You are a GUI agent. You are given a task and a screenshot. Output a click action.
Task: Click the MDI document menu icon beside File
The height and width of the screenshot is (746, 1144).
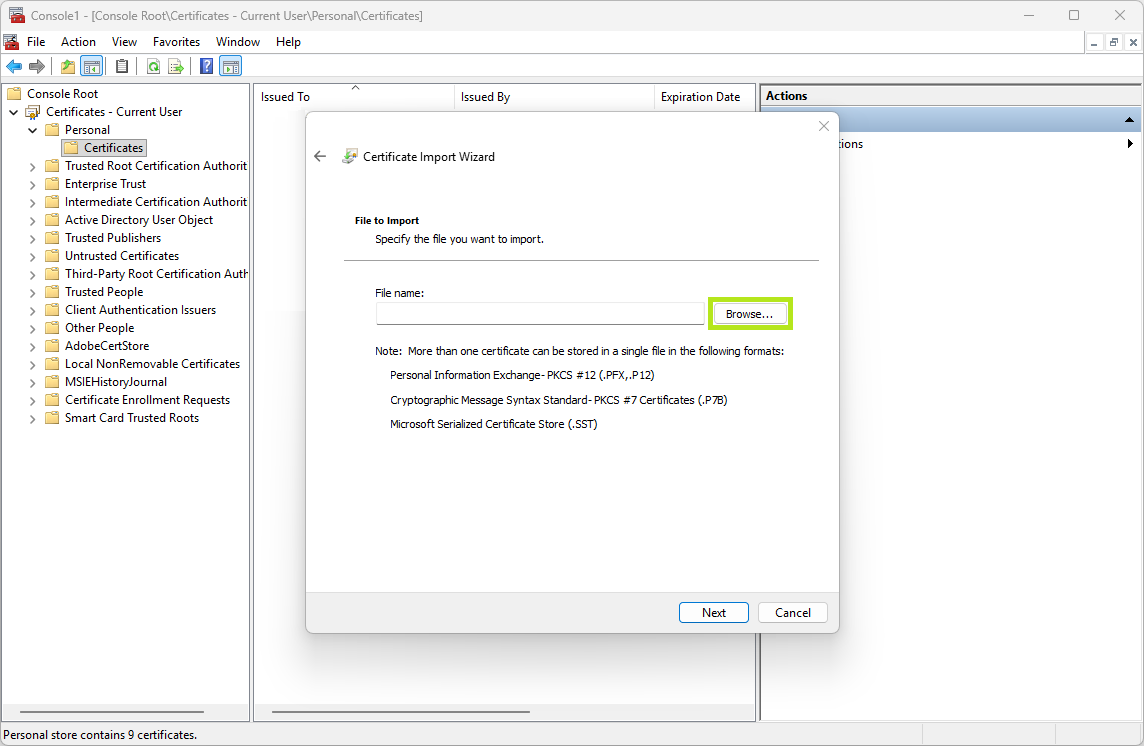point(11,42)
